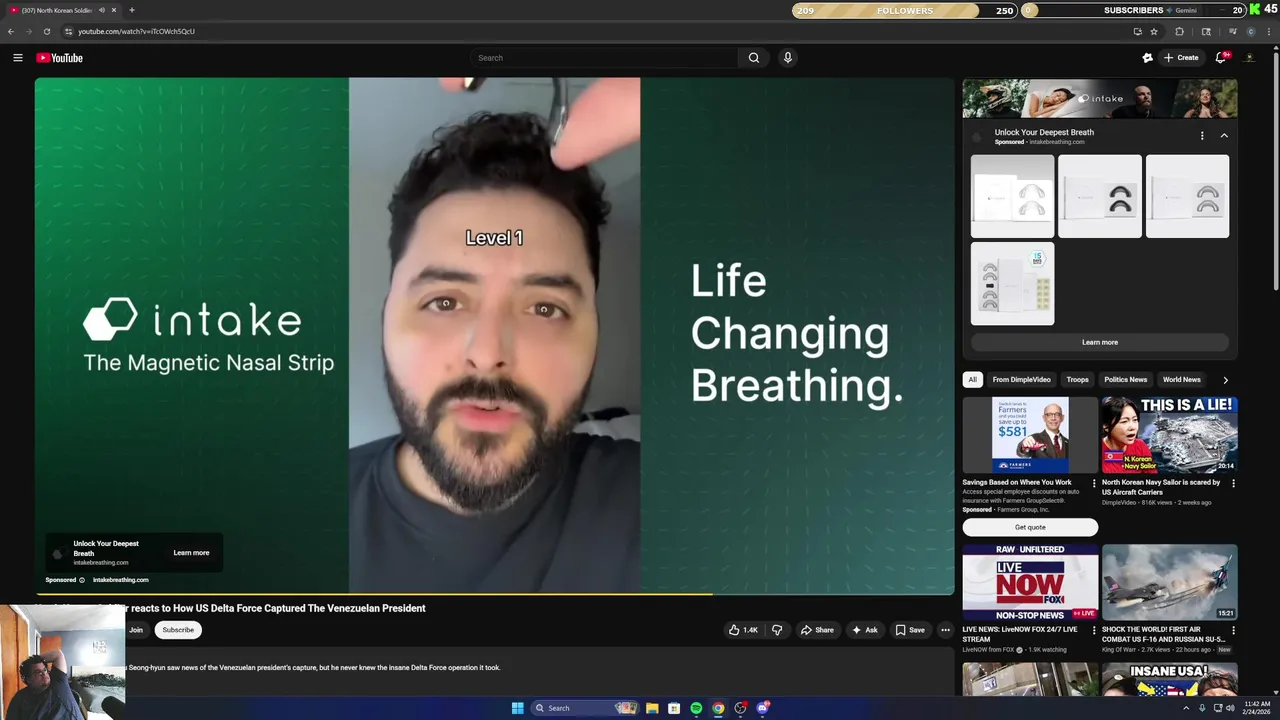Subscribe to the channel
The width and height of the screenshot is (1280, 720).
point(178,630)
